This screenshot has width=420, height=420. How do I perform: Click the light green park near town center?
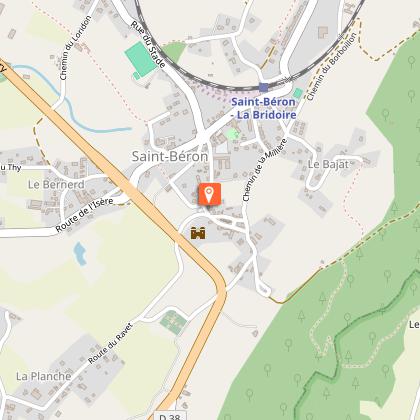point(232,134)
